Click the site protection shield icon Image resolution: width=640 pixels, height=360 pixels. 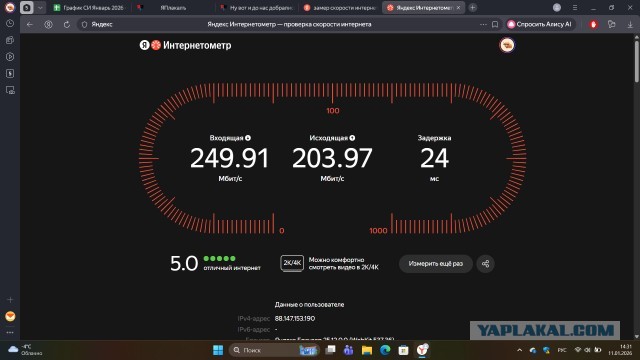coord(84,24)
